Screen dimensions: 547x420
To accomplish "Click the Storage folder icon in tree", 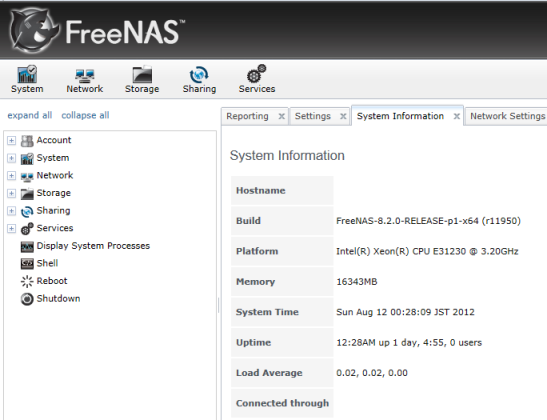I will 27,194.
